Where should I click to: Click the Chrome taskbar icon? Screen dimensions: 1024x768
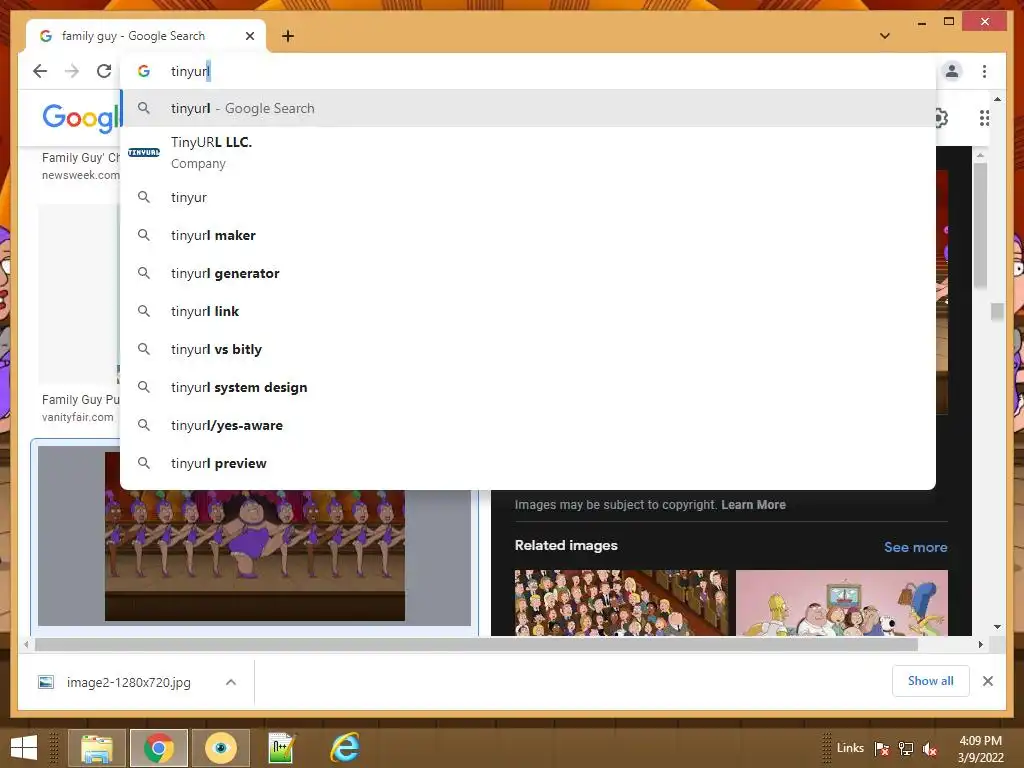(159, 748)
